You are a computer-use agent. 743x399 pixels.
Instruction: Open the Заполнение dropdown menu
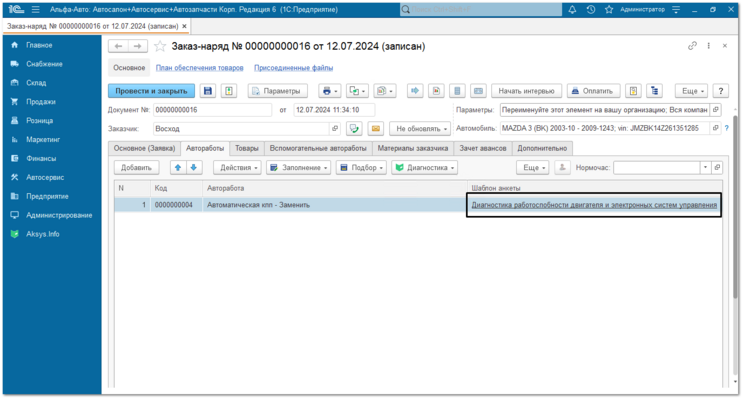[x=299, y=167]
